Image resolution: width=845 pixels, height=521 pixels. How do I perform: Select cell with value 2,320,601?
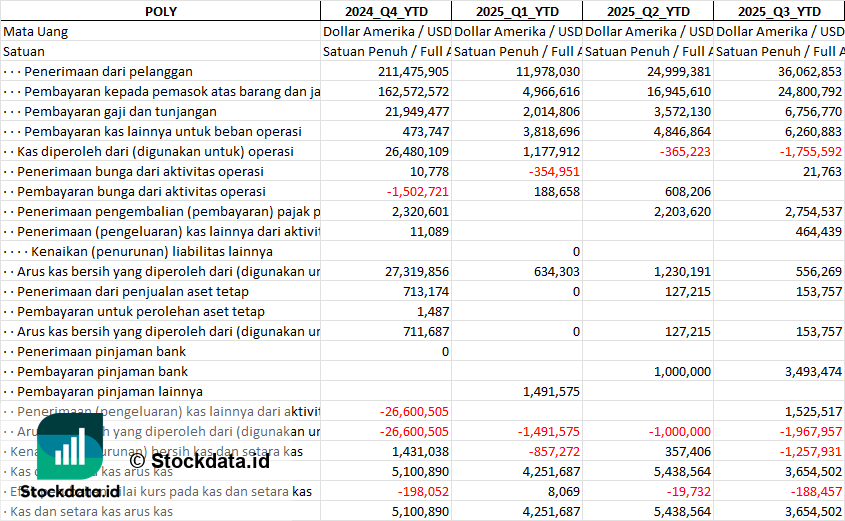[x=386, y=211]
